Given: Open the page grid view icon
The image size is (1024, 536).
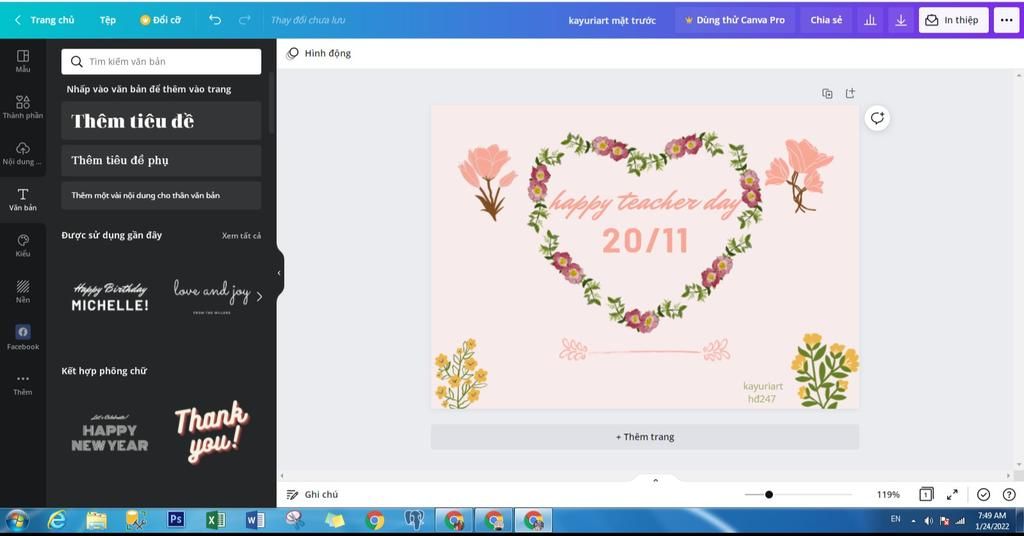Looking at the screenshot, I should pyautogui.click(x=926, y=495).
